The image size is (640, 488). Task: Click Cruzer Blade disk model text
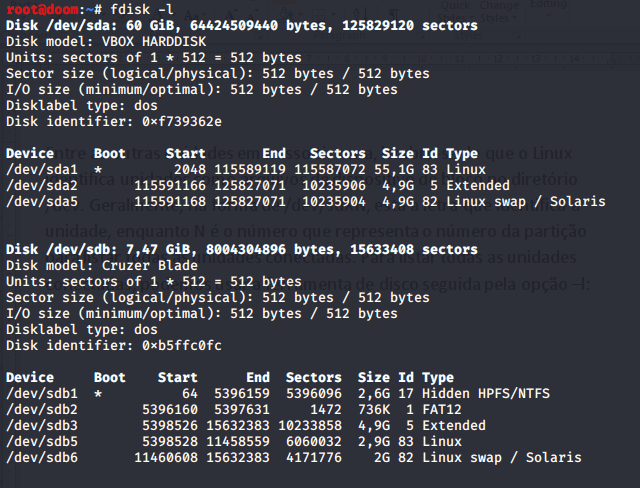coord(147,266)
